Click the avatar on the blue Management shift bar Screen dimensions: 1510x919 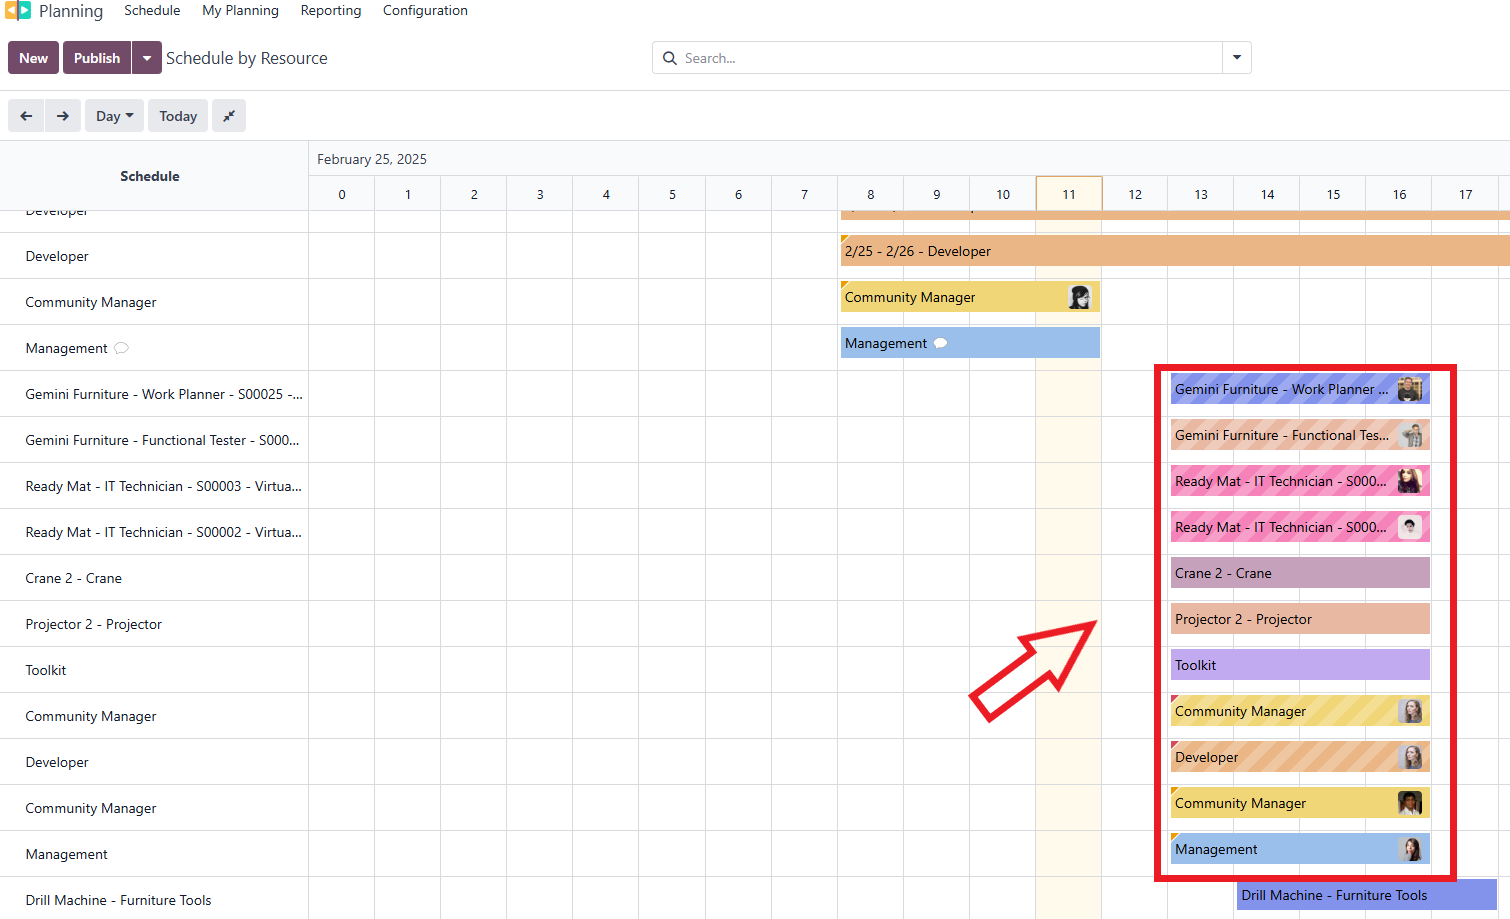point(1412,849)
